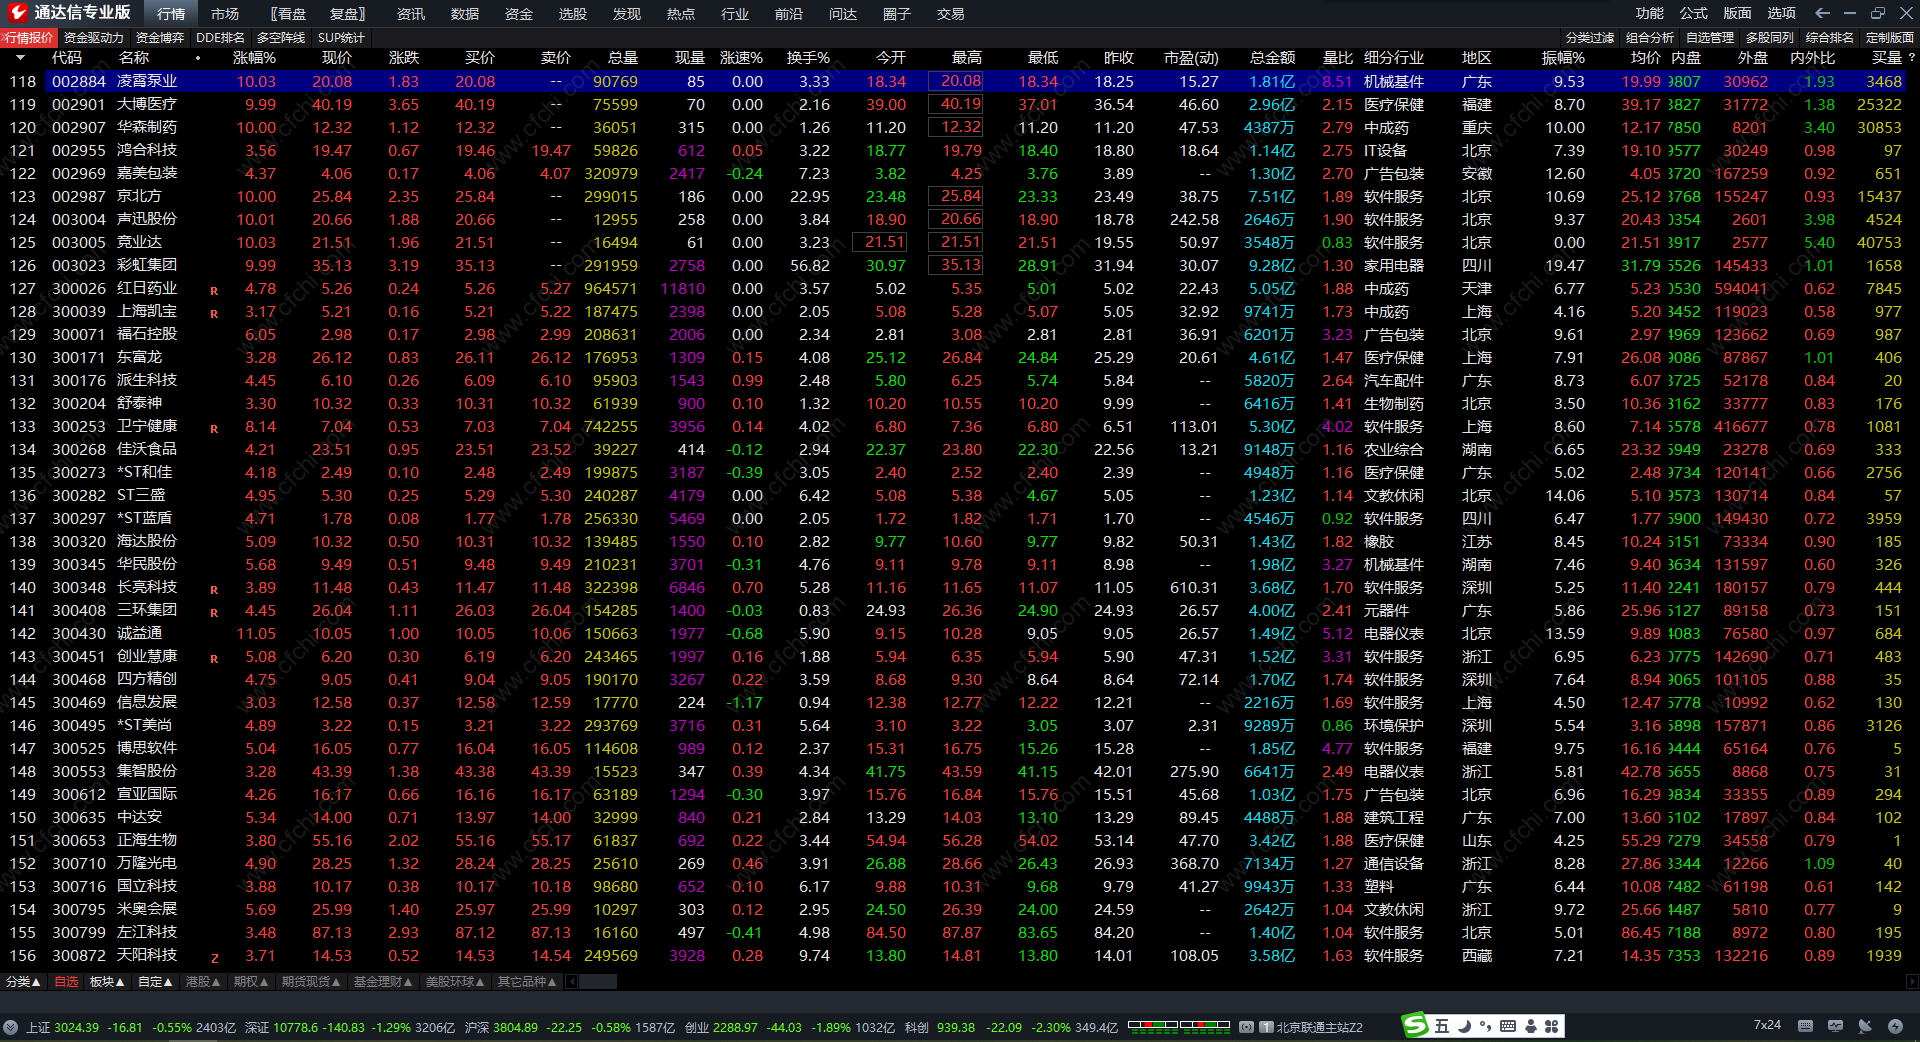Open the Sogou input method logo
Viewport: 1920px width, 1042px height.
point(1415,1026)
